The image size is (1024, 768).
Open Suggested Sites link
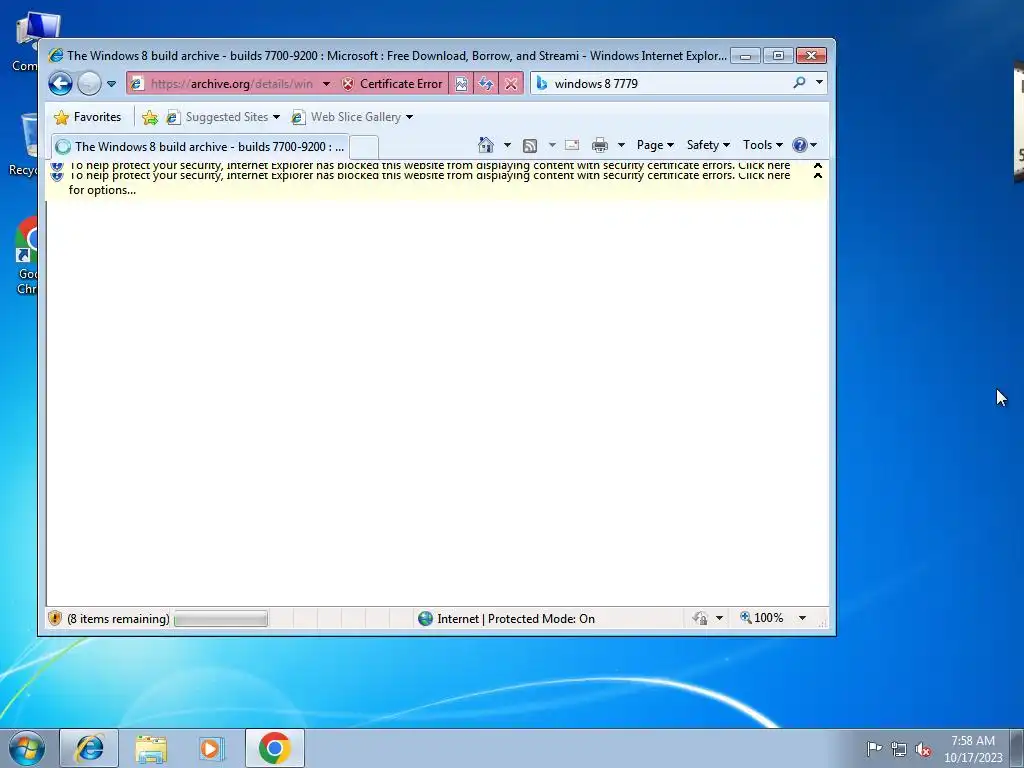(222, 117)
